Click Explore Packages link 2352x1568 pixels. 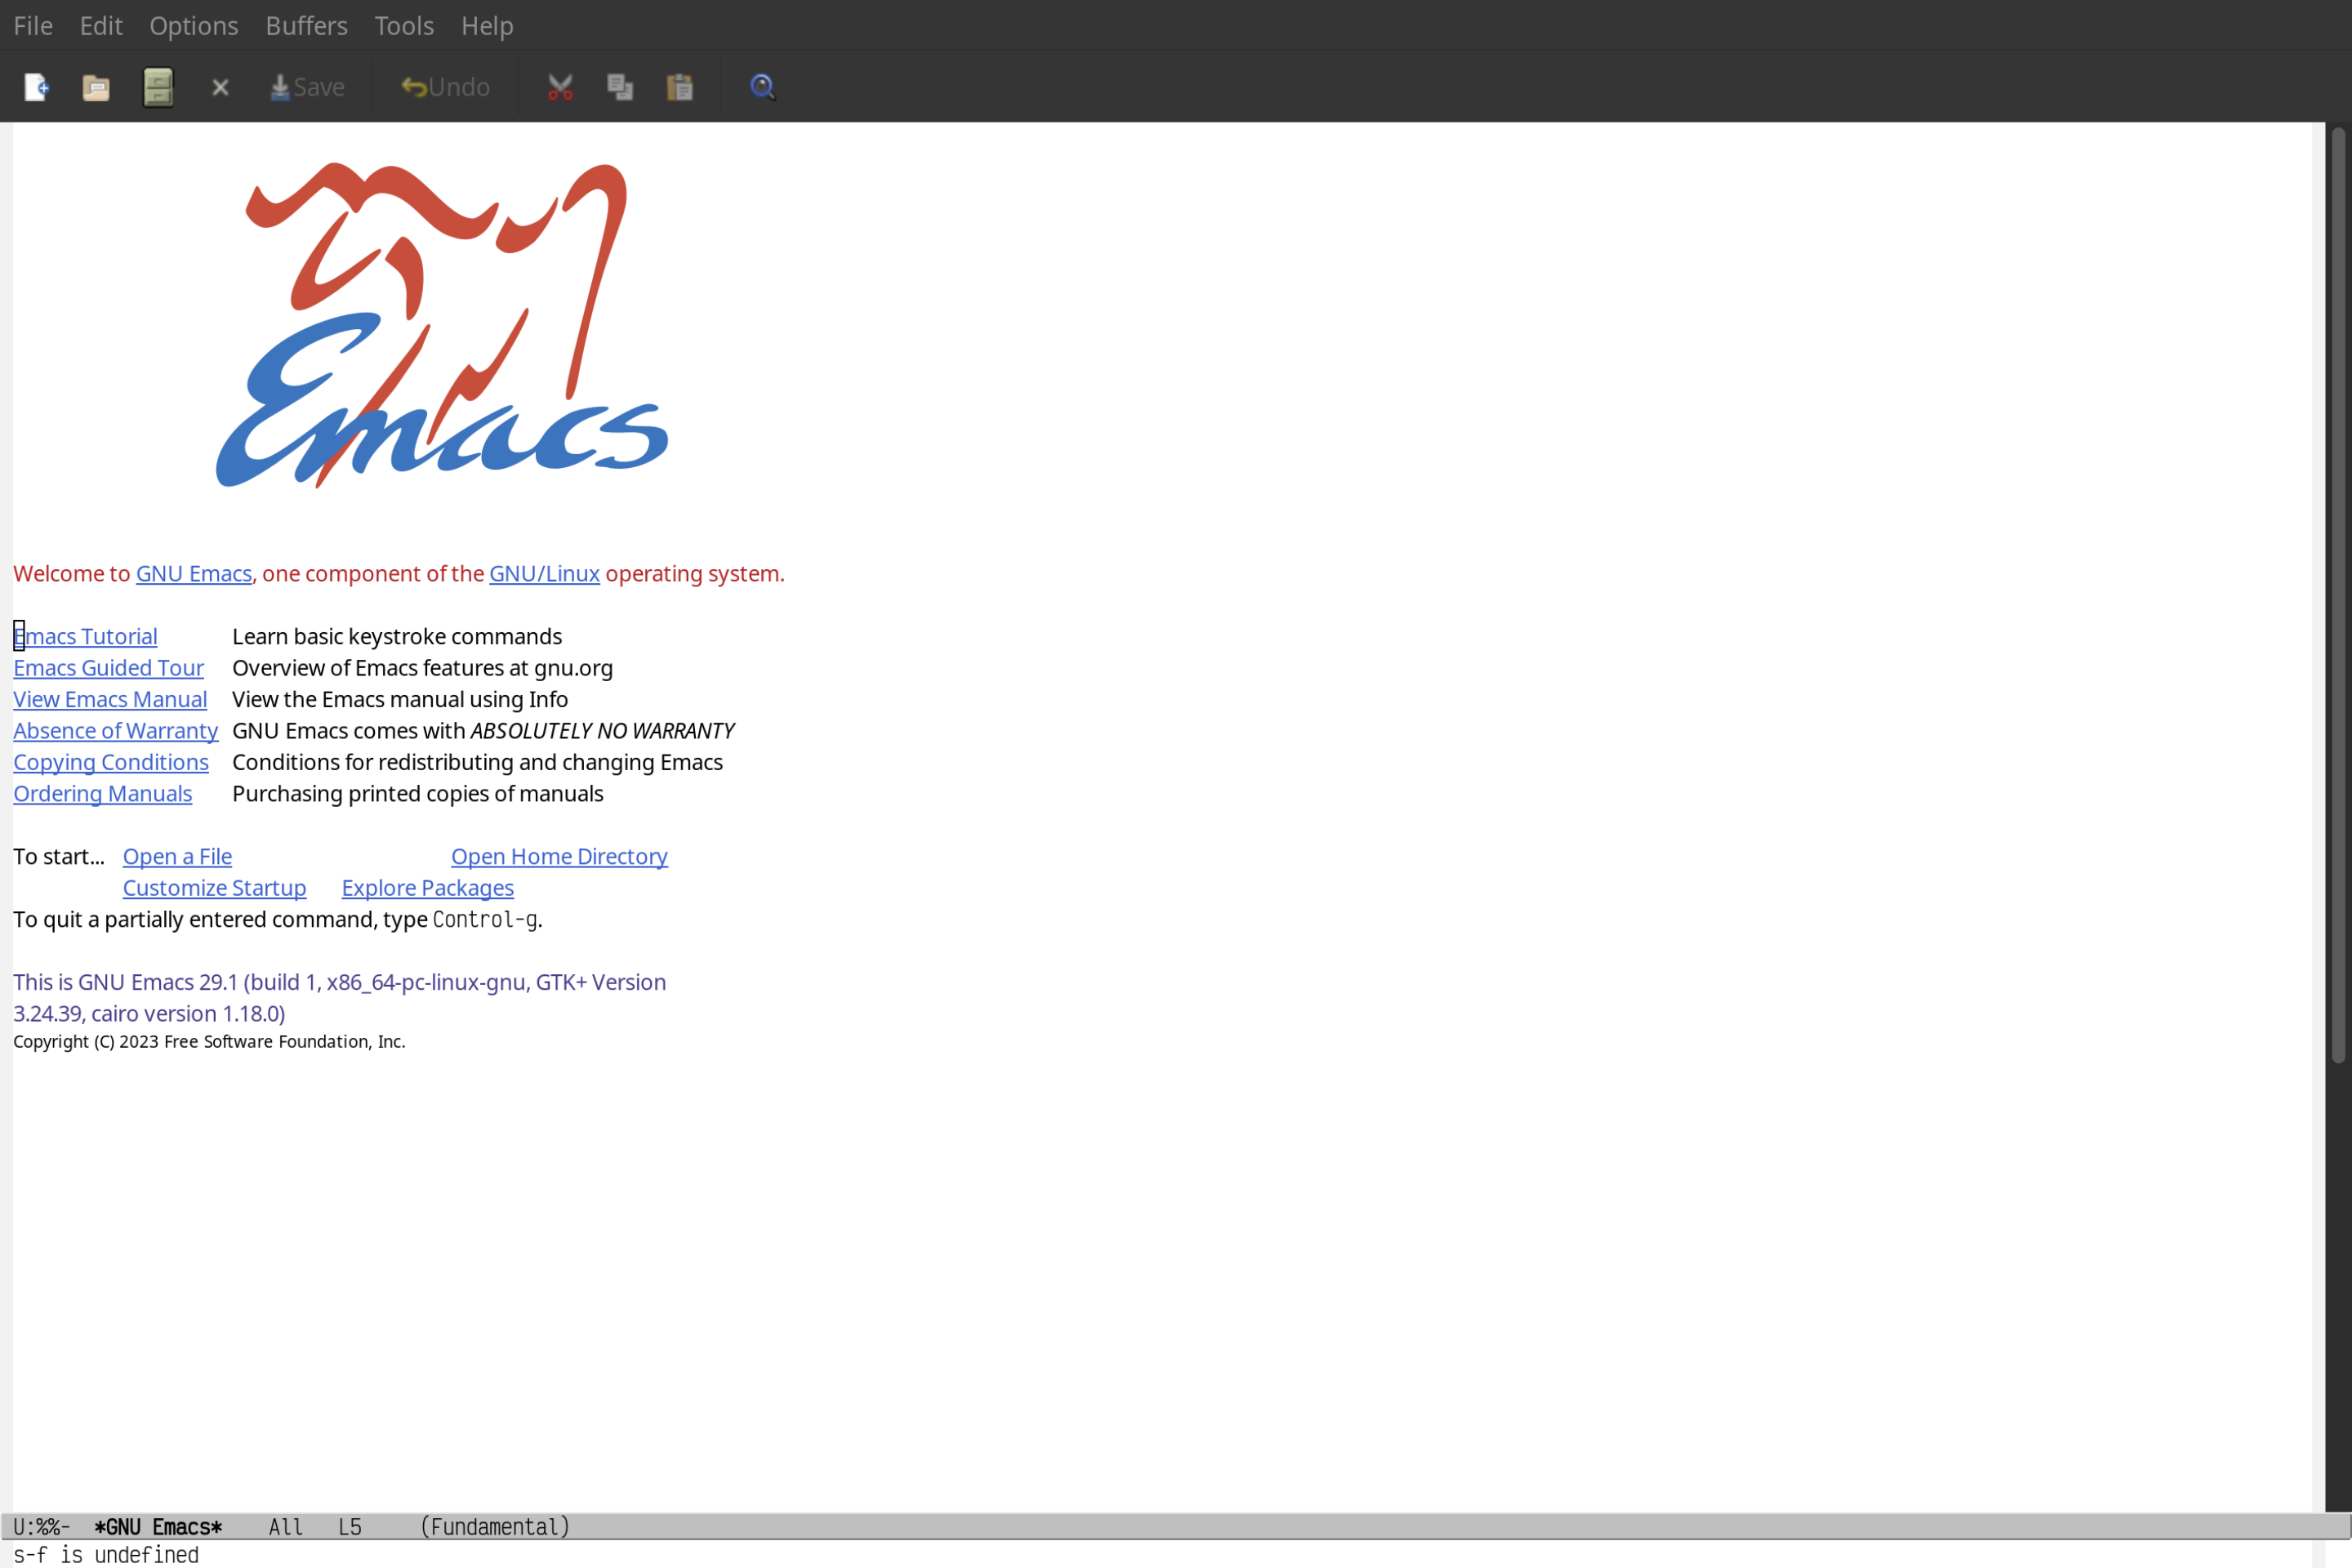click(427, 887)
